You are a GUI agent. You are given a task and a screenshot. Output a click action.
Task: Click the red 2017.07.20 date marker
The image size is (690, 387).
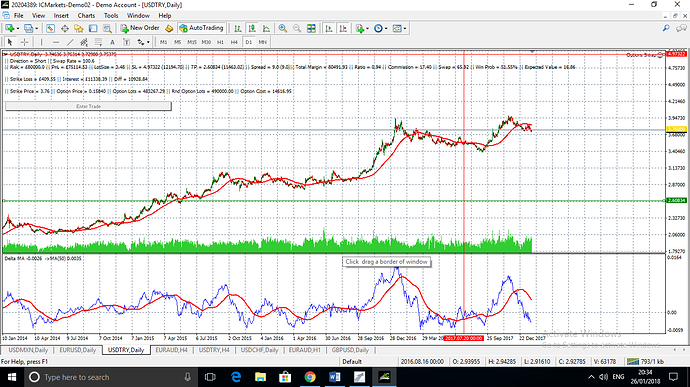[464, 338]
